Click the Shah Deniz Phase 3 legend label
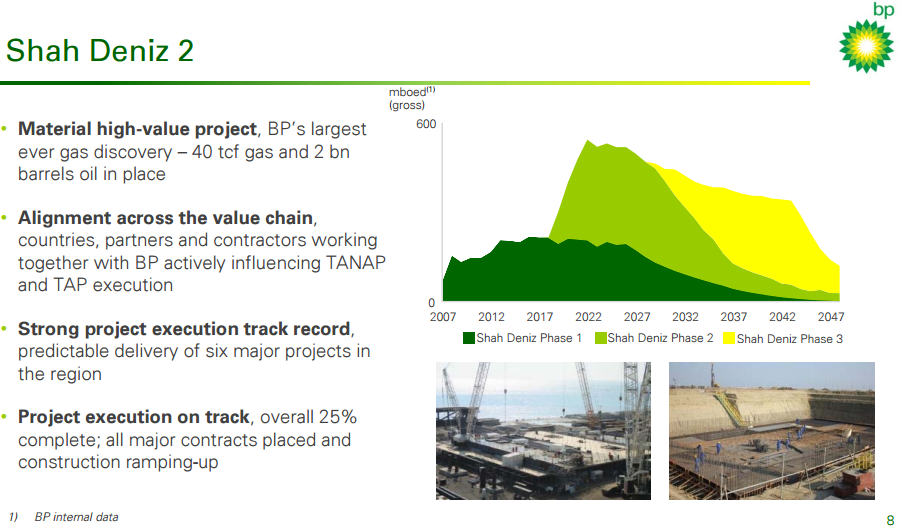 [790, 339]
